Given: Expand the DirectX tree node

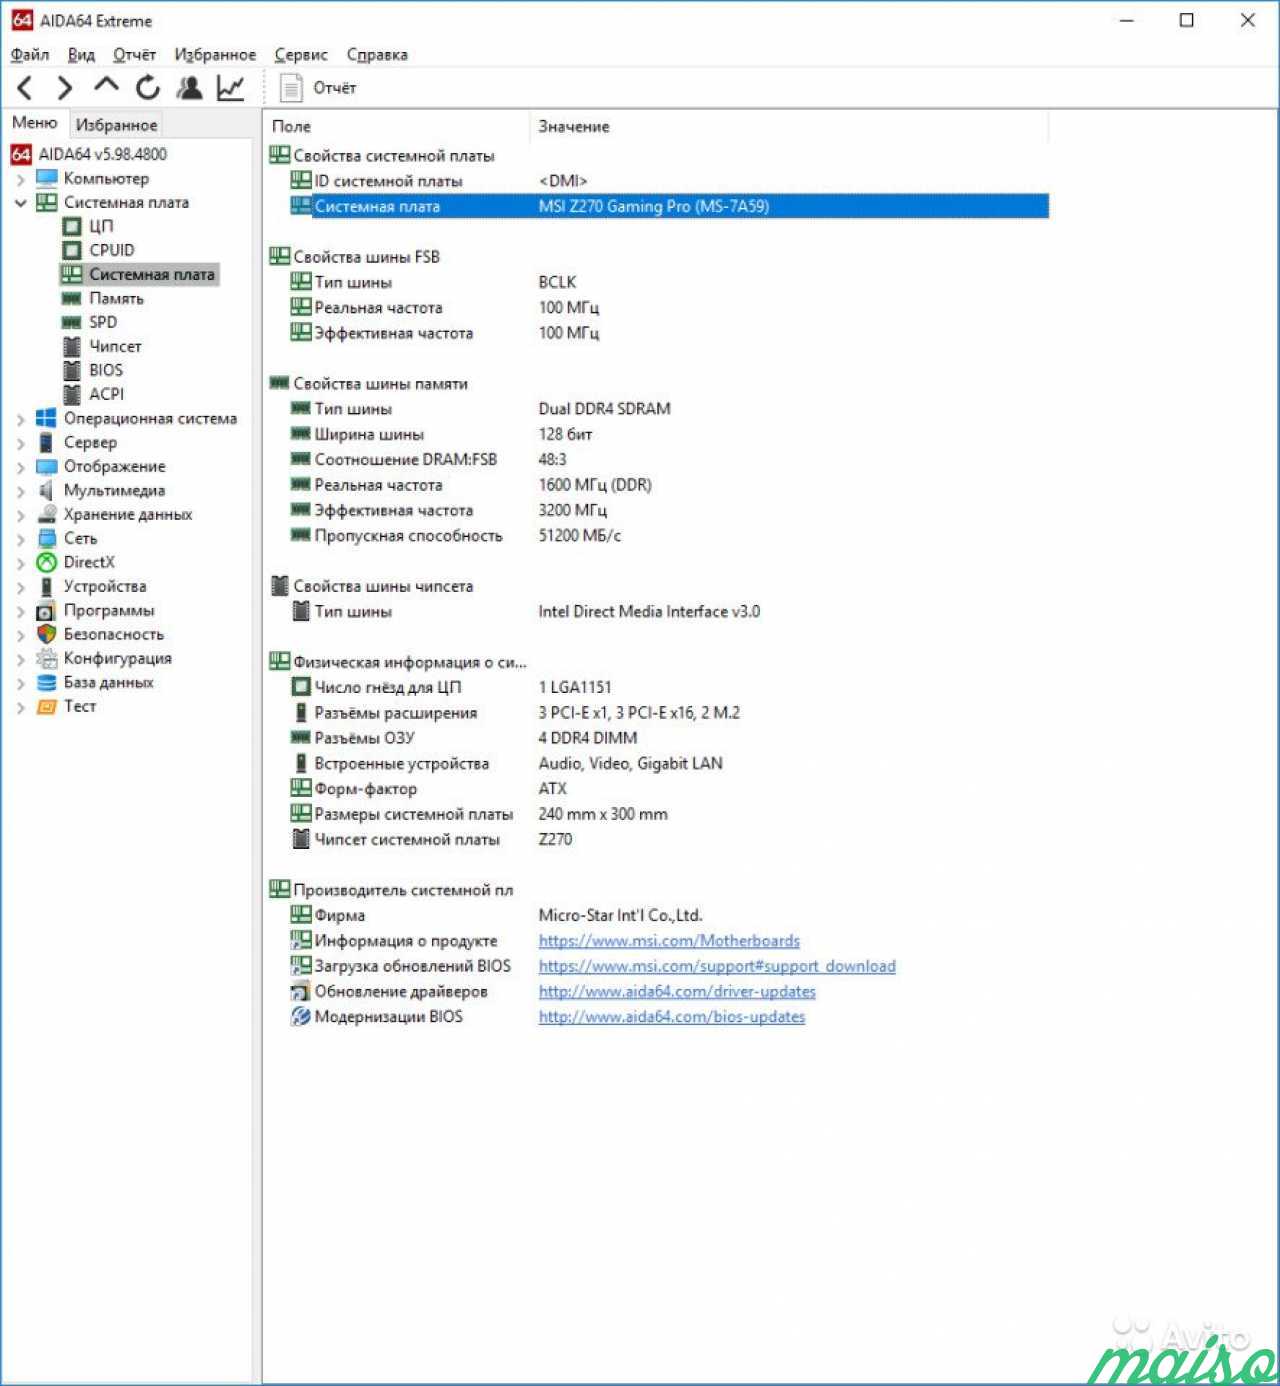Looking at the screenshot, I should click(x=20, y=564).
